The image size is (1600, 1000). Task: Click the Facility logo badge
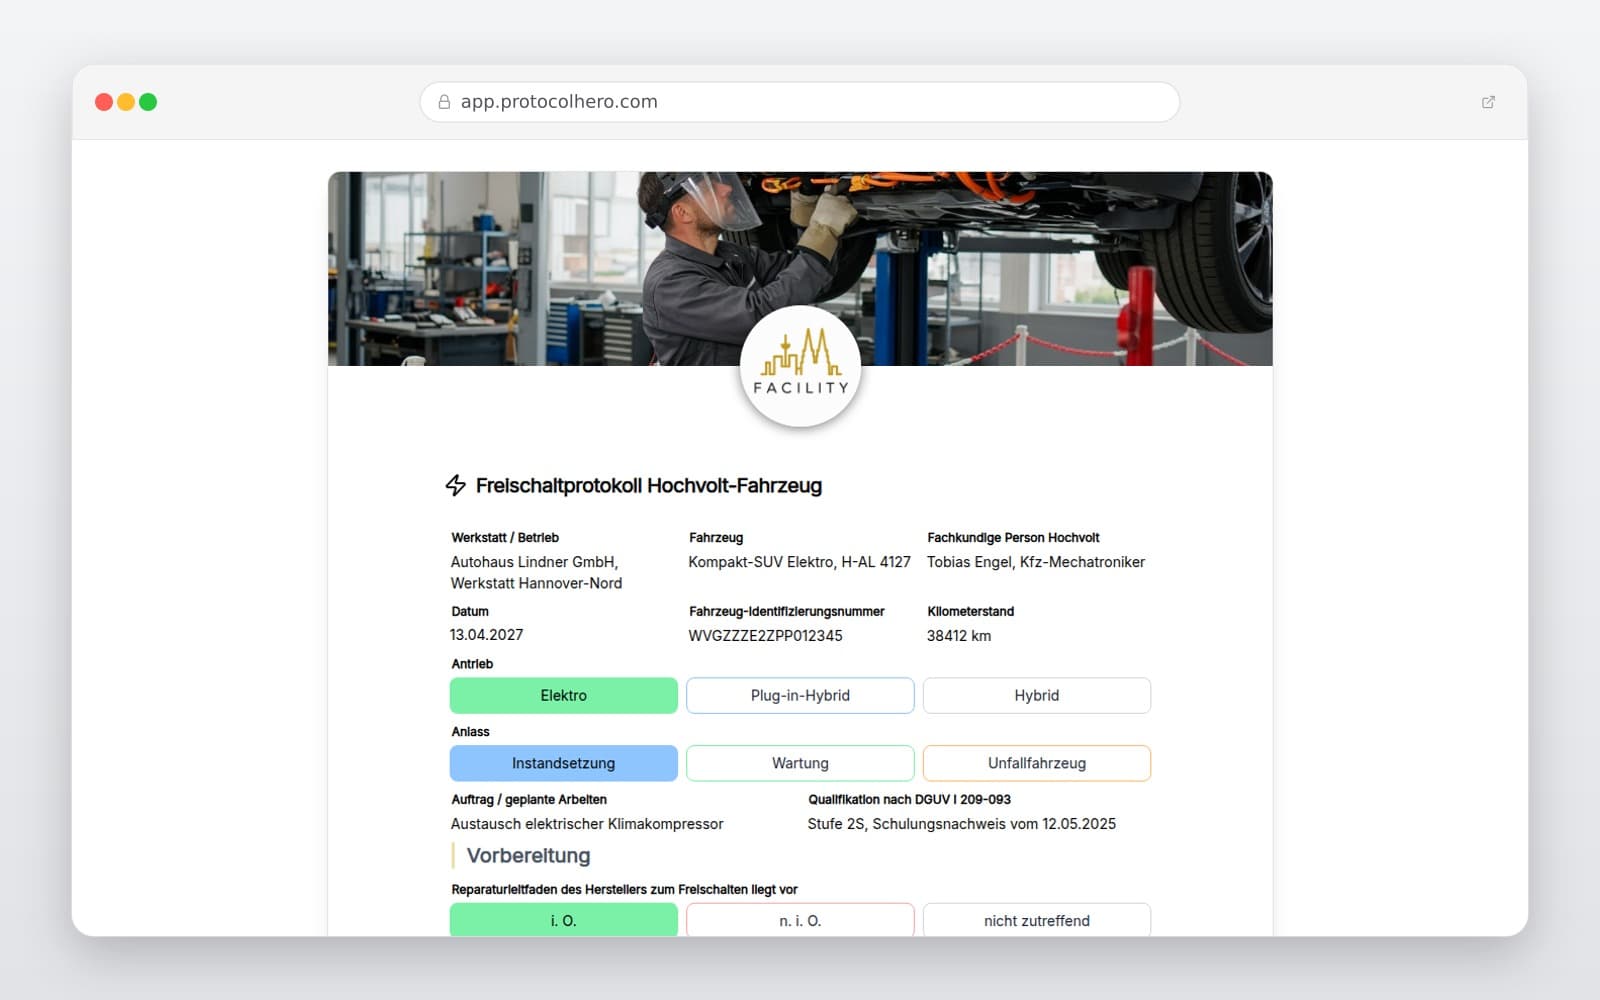[800, 366]
